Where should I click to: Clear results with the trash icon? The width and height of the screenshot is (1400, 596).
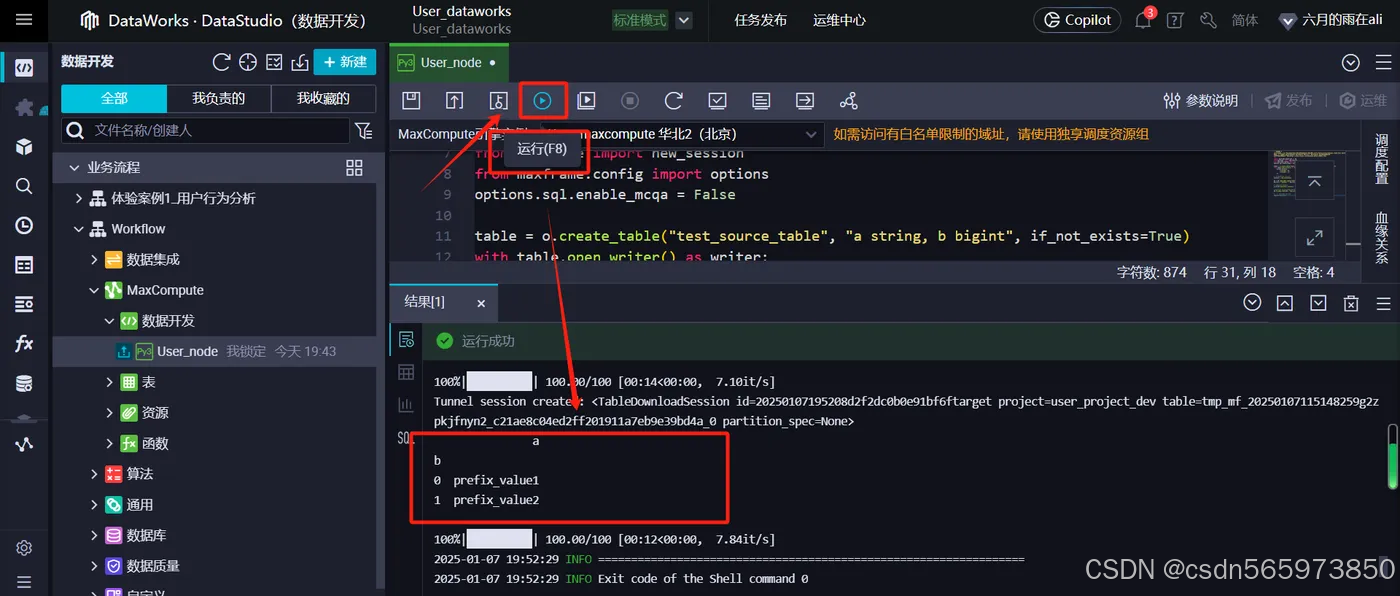point(1351,303)
